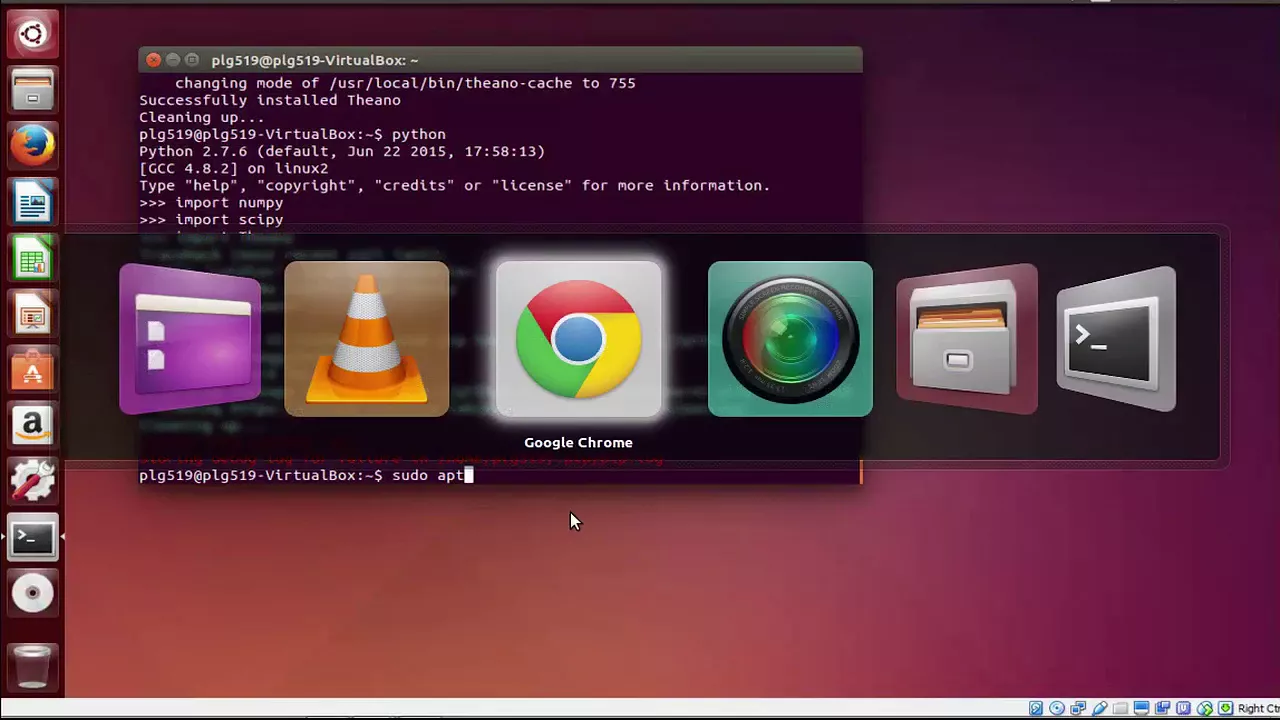The image size is (1280, 720).
Task: Click the '>>> import scipy' line
Action: pyautogui.click(x=211, y=219)
